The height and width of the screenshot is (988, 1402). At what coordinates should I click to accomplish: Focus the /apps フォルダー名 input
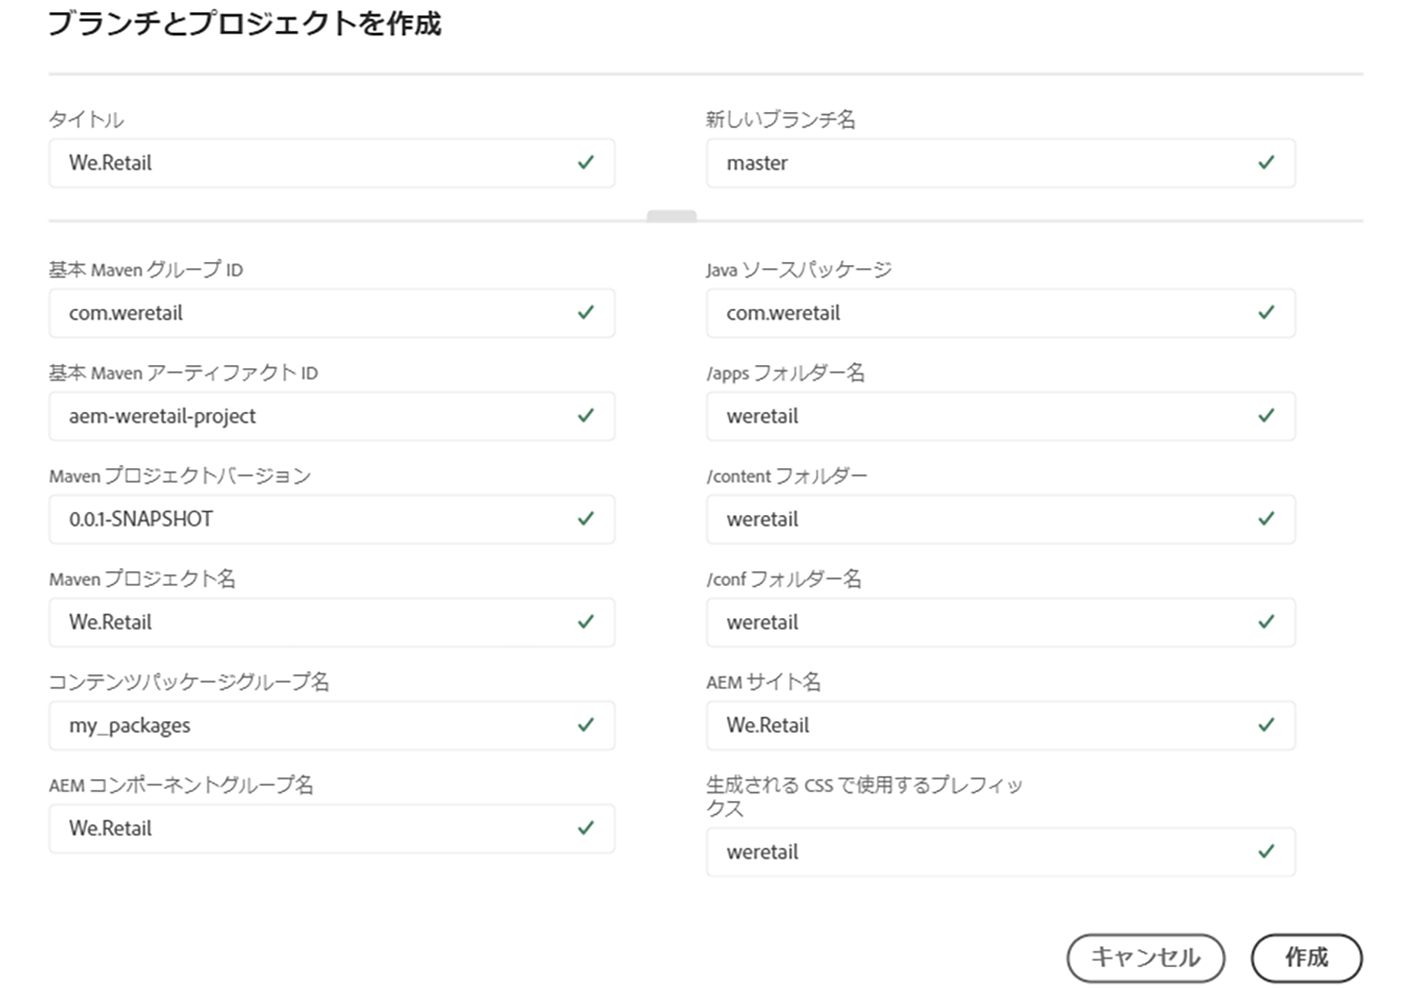pos(980,416)
